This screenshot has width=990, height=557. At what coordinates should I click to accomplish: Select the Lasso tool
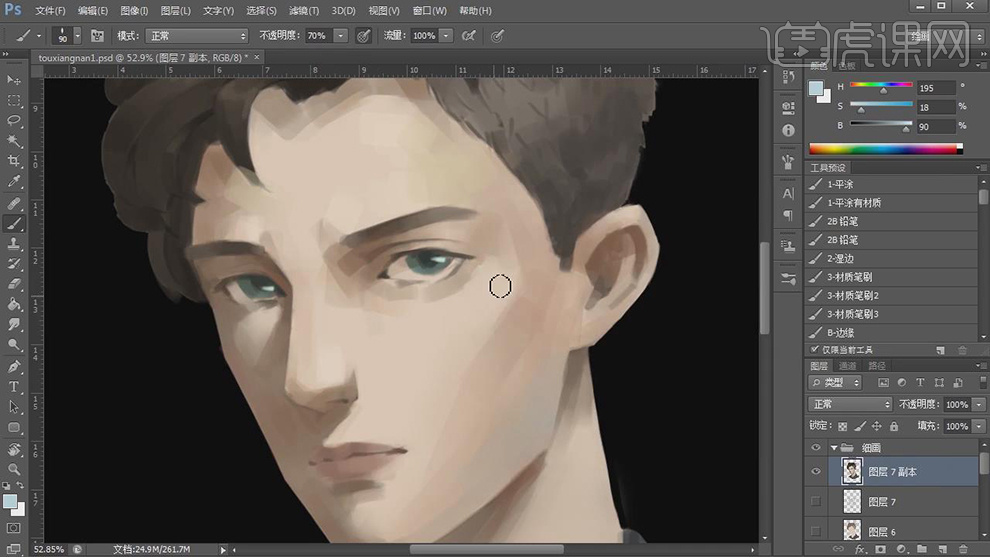pos(14,121)
